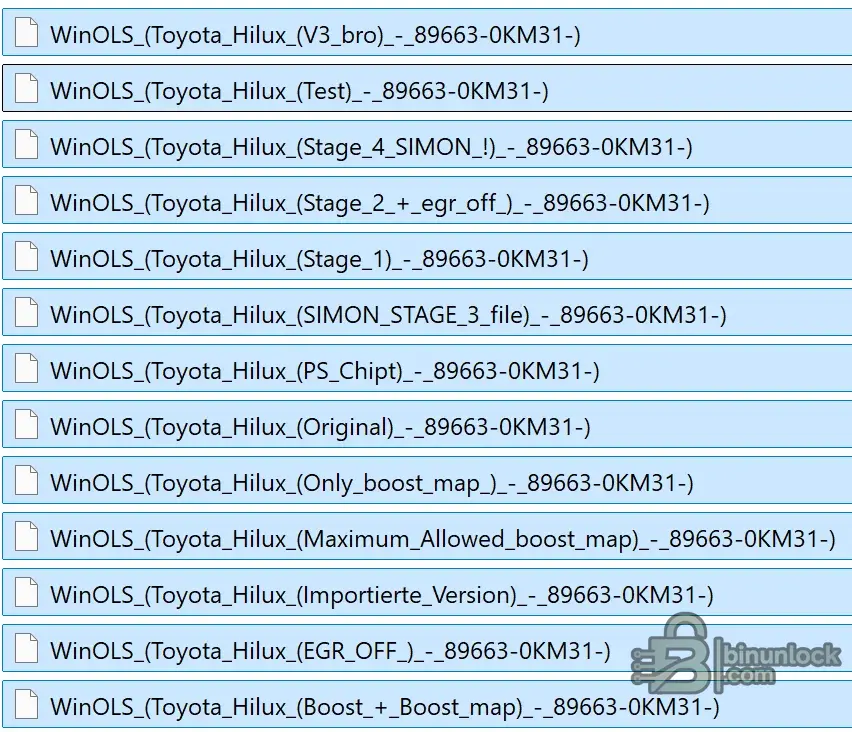
Task: Click the file icon beside Only_boost_map_
Action: [x=26, y=480]
